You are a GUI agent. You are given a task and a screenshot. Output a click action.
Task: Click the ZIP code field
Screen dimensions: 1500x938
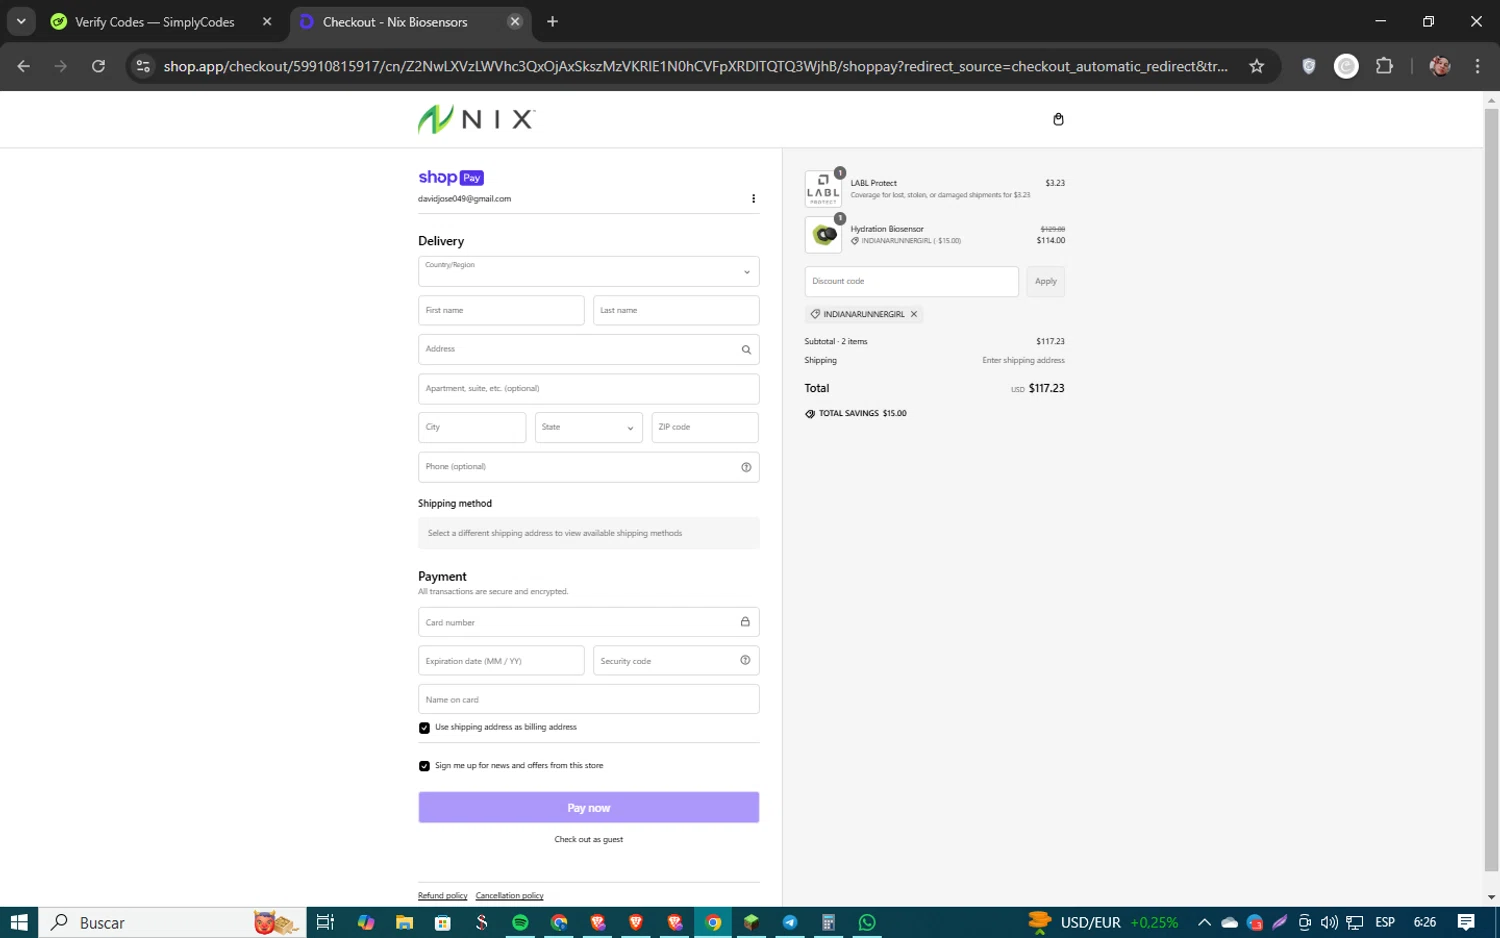(705, 427)
